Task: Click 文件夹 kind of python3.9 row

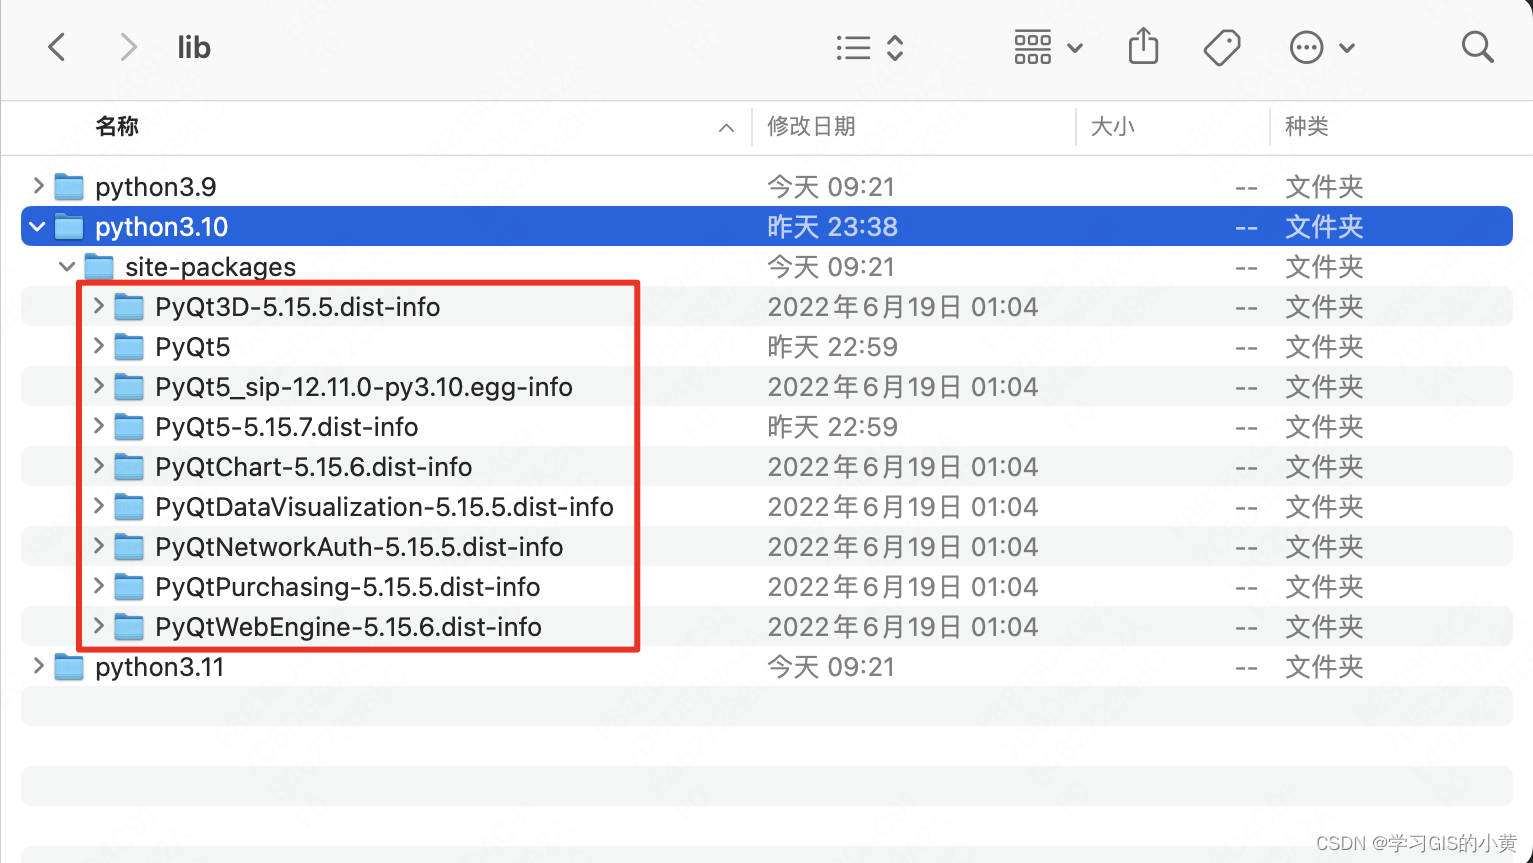Action: coord(1324,187)
